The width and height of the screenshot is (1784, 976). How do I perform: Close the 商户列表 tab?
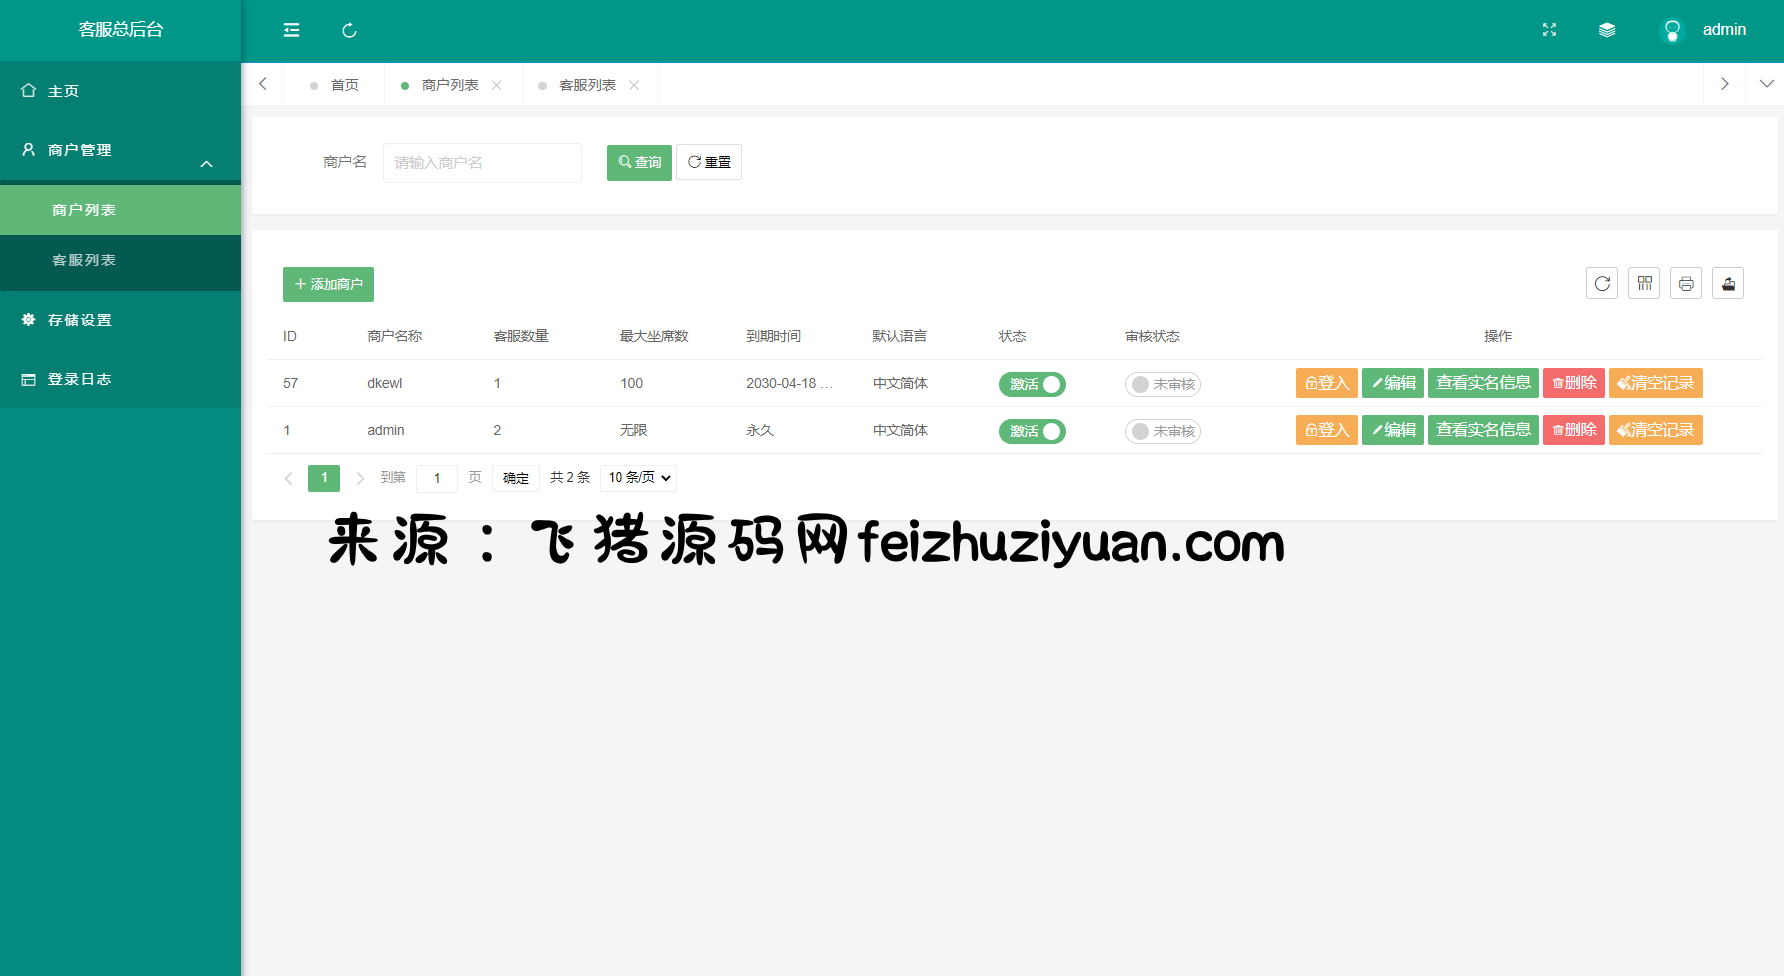(497, 85)
